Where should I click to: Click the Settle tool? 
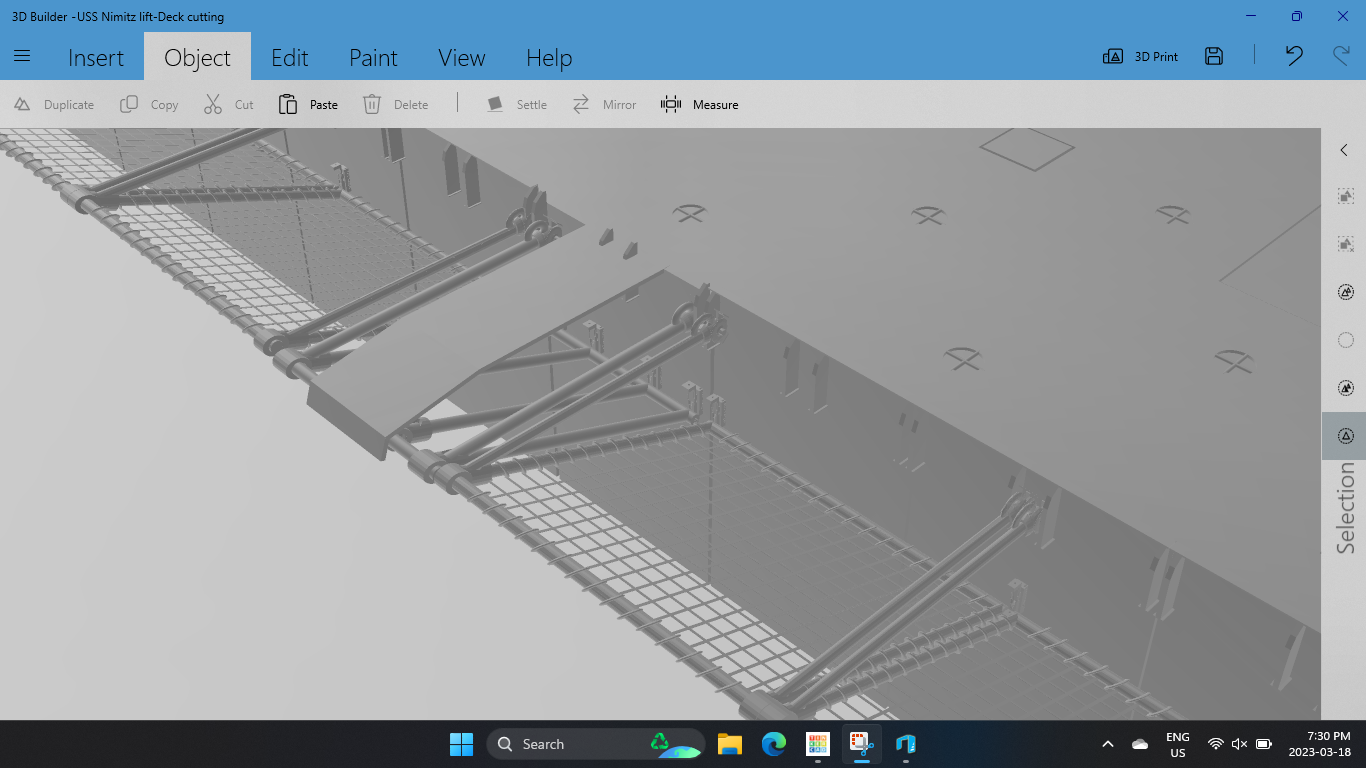click(x=516, y=104)
